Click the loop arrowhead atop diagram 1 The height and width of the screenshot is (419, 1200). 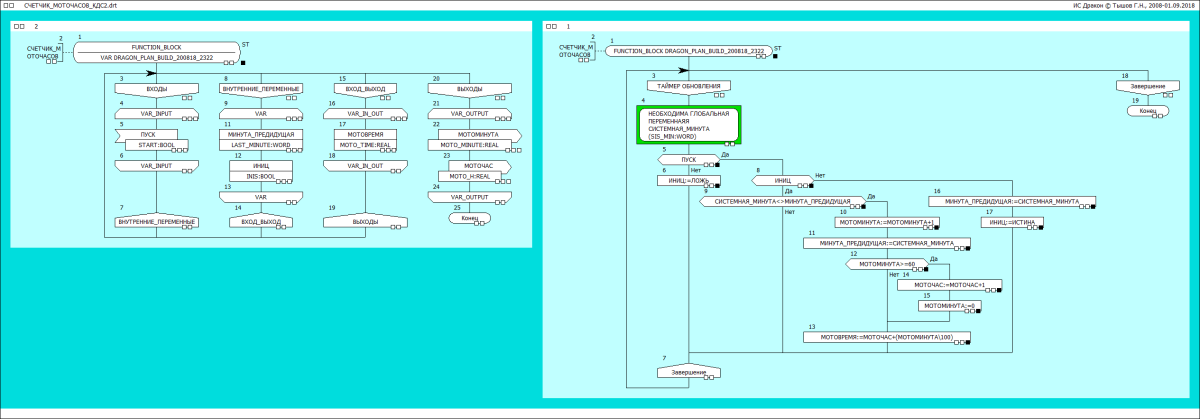(688, 70)
